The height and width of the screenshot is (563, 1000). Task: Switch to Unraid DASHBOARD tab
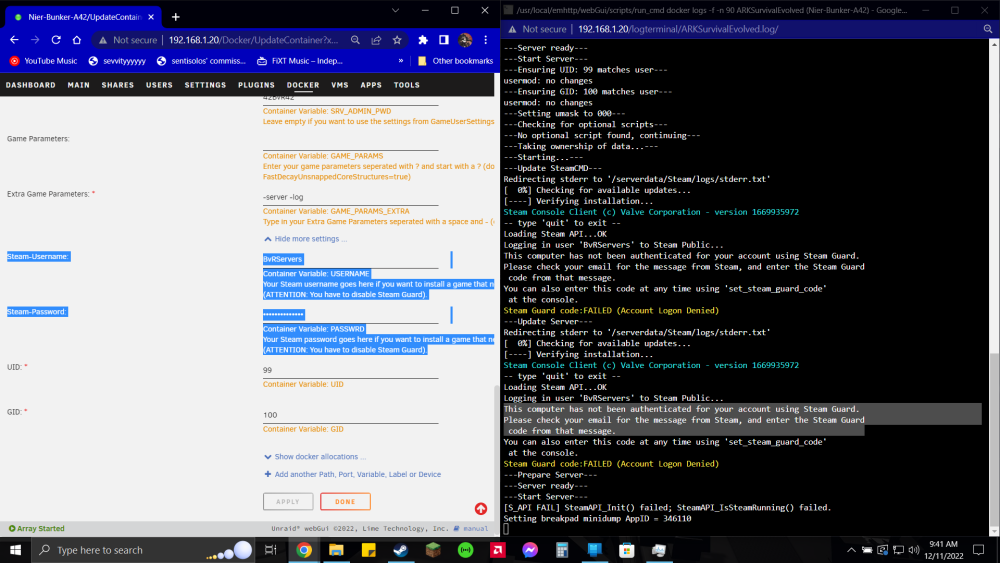pos(31,85)
